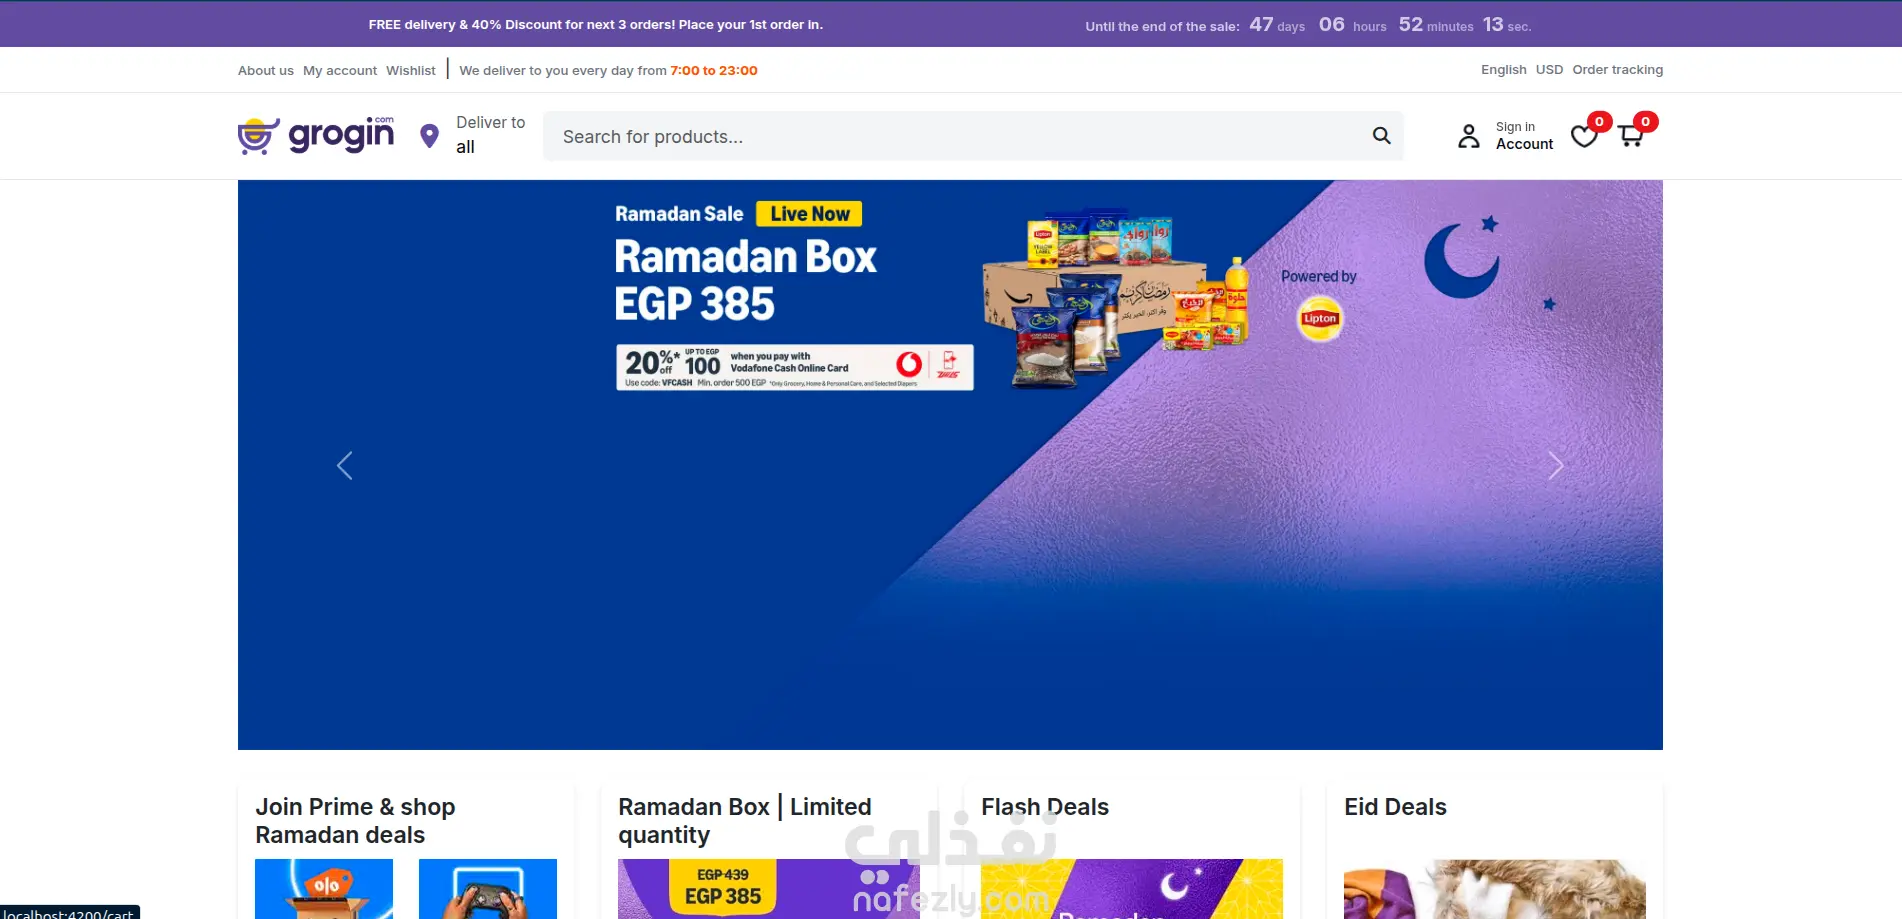Screen dimensions: 1902x919
Task: Open the shopping cart icon
Action: point(1631,136)
